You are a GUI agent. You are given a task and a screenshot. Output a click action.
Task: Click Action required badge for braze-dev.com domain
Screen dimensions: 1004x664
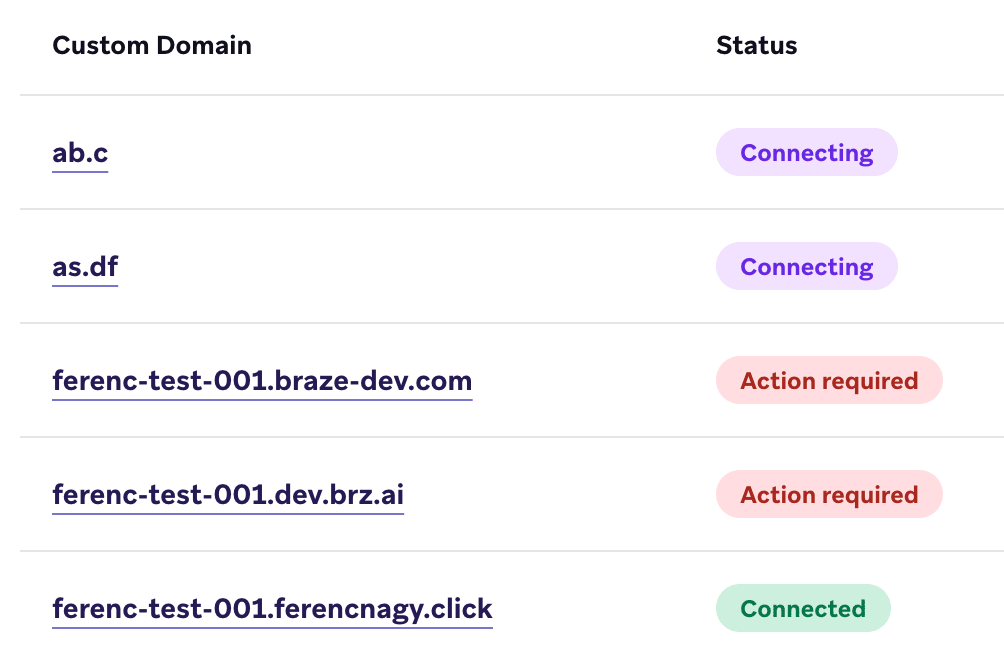click(829, 381)
